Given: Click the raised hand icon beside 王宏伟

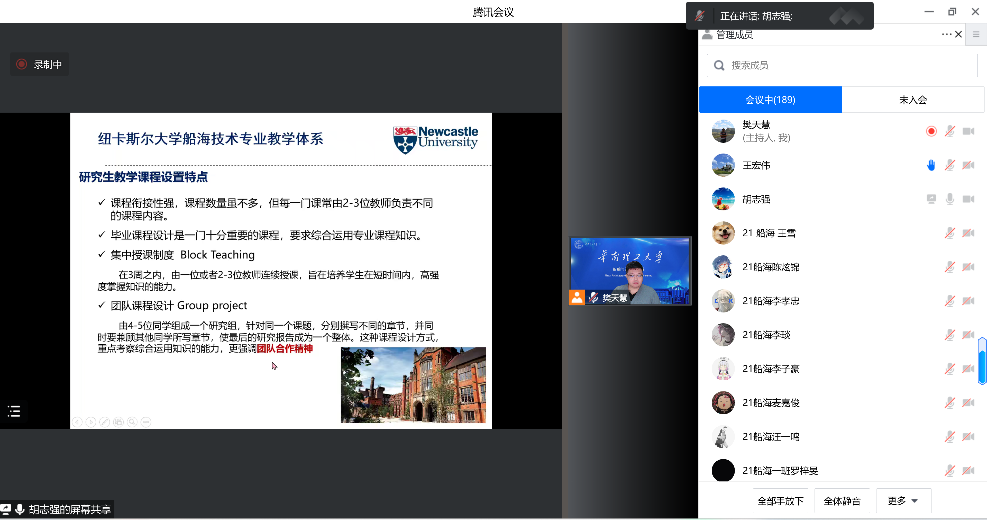Looking at the screenshot, I should 930,165.
